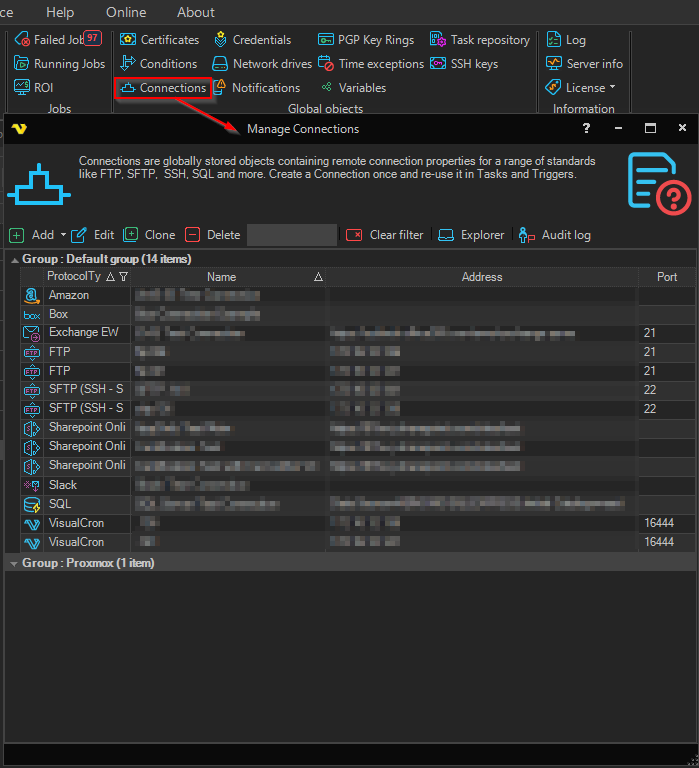The height and width of the screenshot is (768, 699).
Task: Open the PGP Key Rings manager
Action: point(366,40)
